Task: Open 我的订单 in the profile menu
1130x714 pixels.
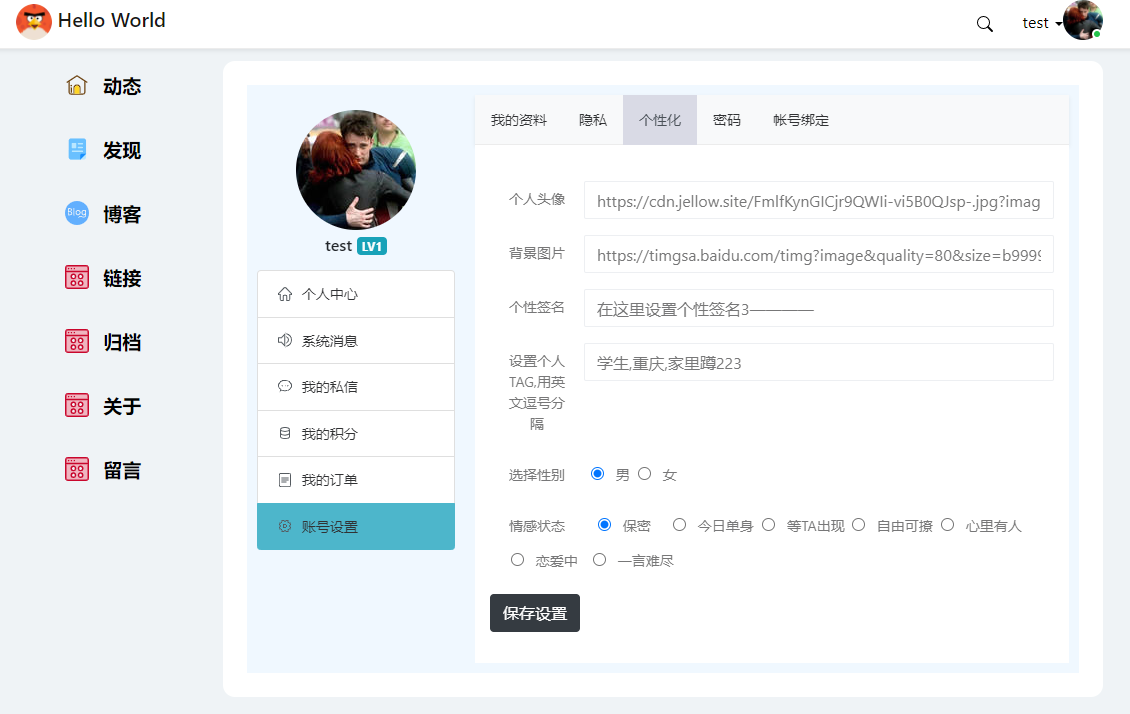Action: tap(356, 480)
